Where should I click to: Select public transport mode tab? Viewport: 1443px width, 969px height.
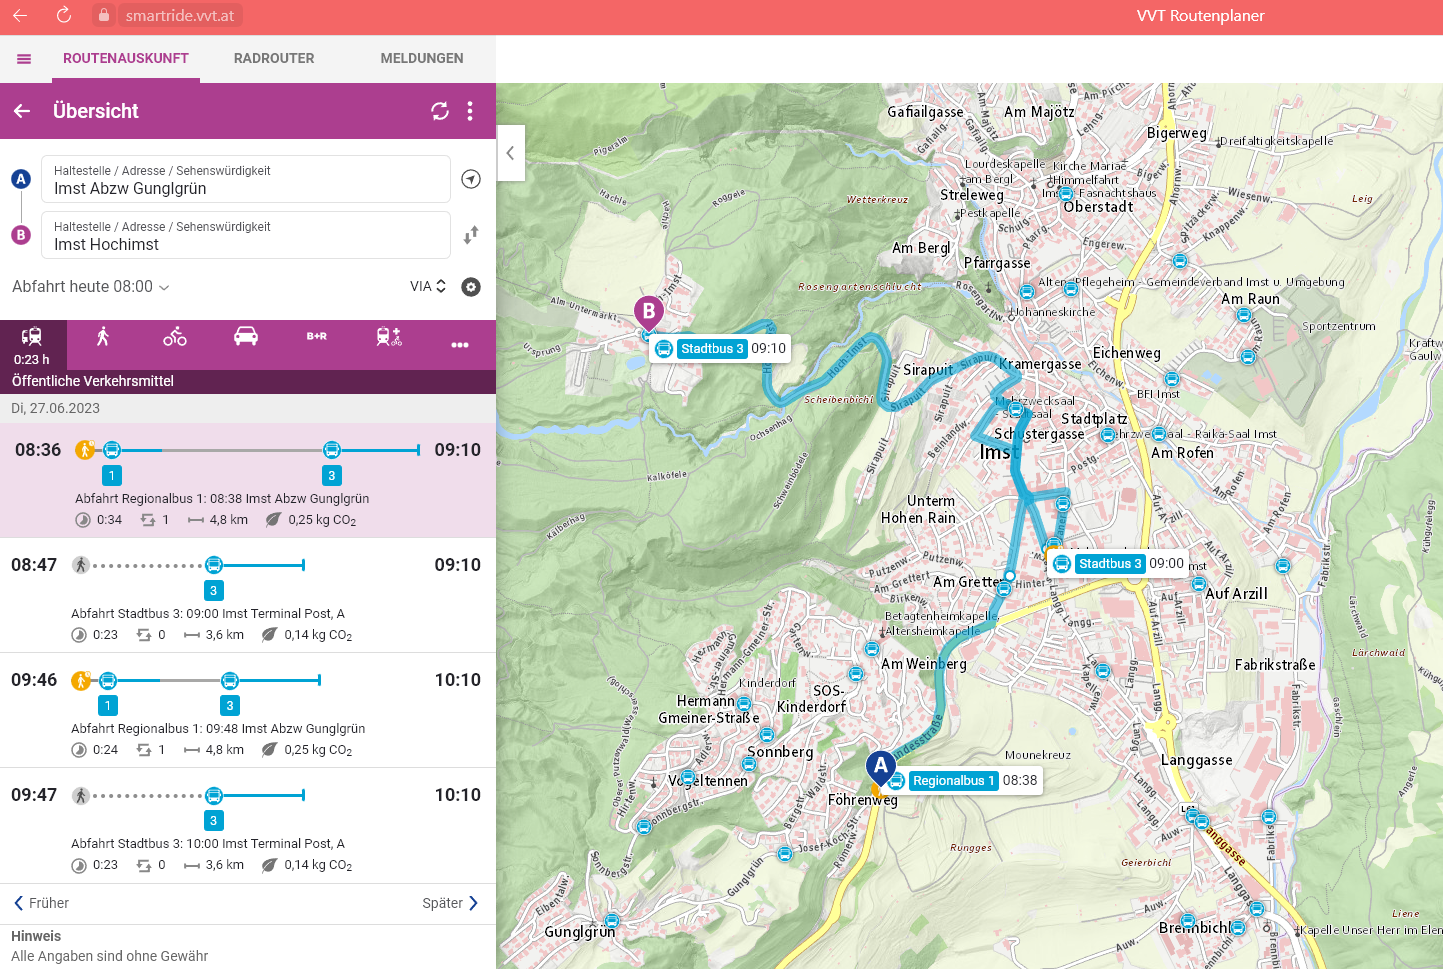(32, 344)
